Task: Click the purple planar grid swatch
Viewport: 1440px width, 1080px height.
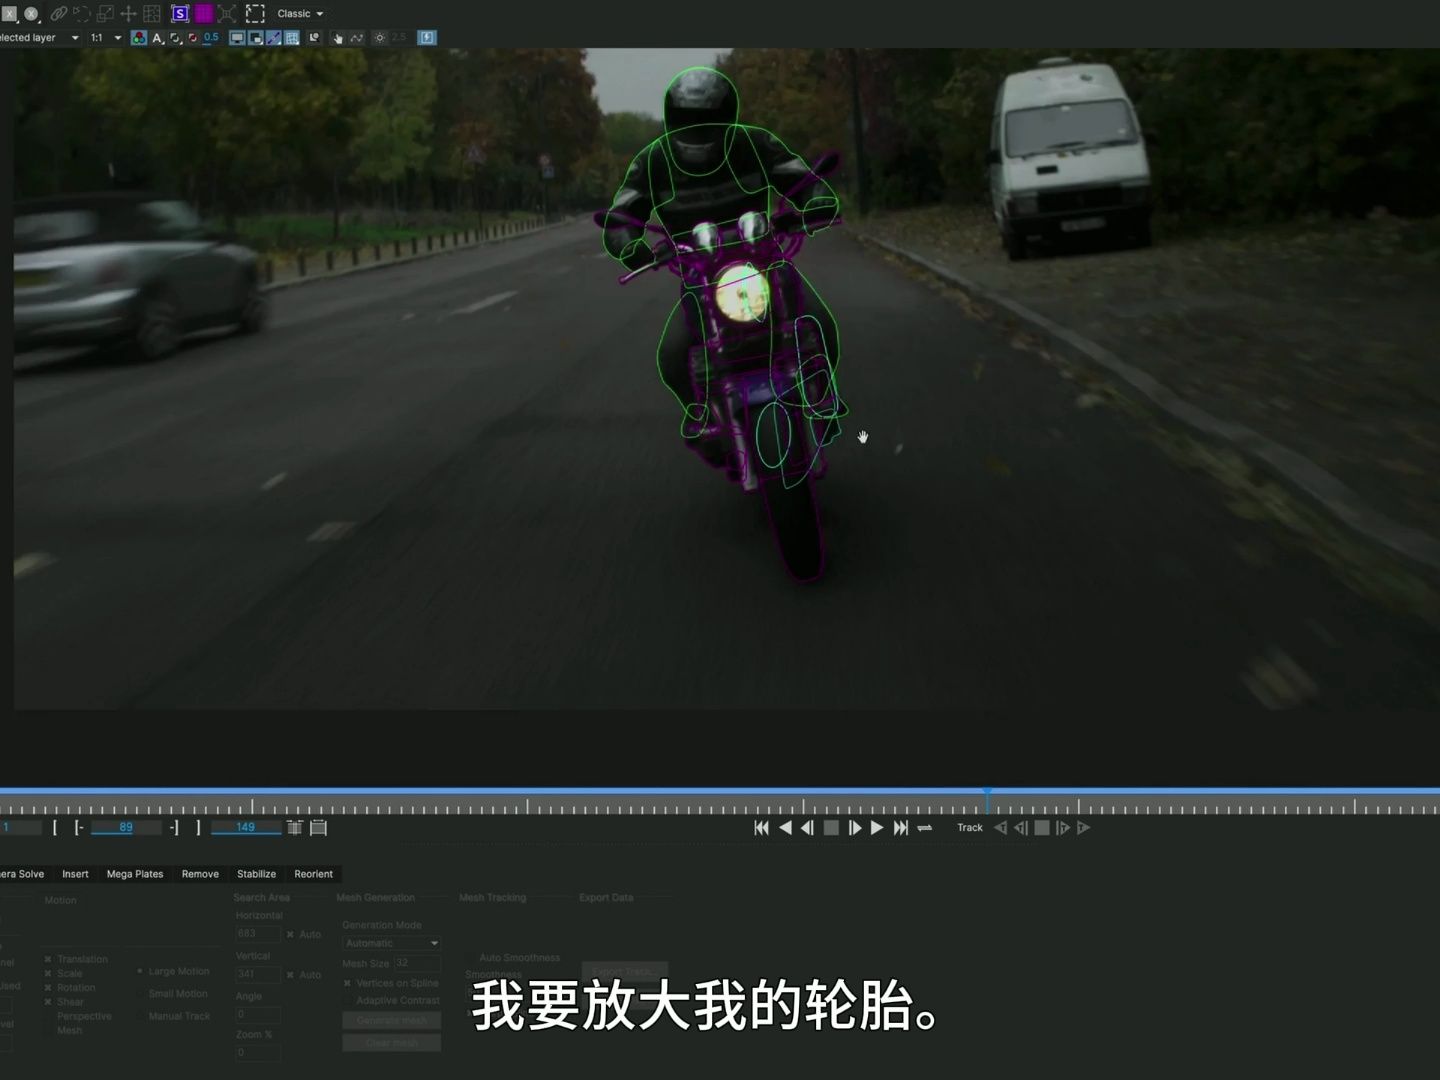Action: coord(204,14)
